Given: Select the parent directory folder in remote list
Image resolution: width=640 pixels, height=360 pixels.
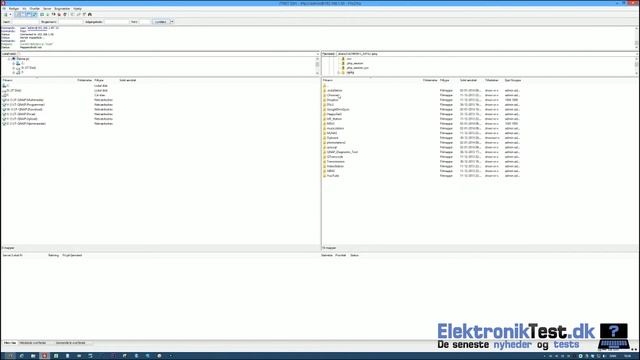Looking at the screenshot, I should (325, 86).
